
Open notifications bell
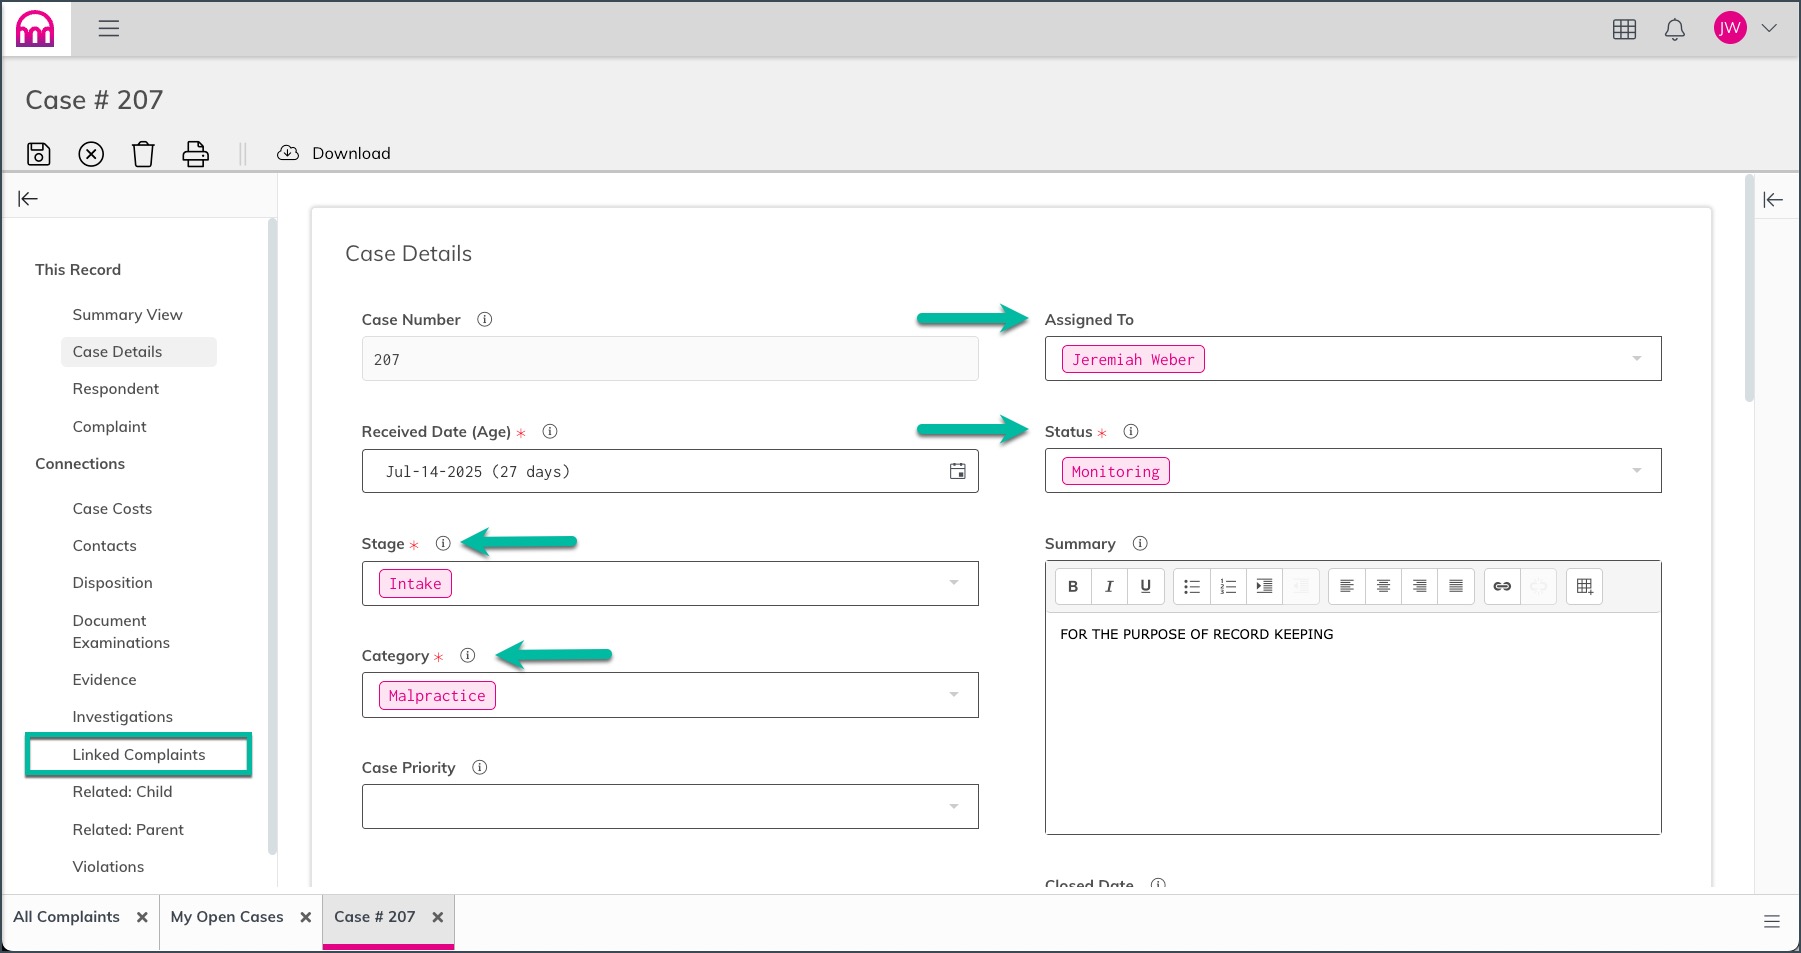click(x=1674, y=30)
